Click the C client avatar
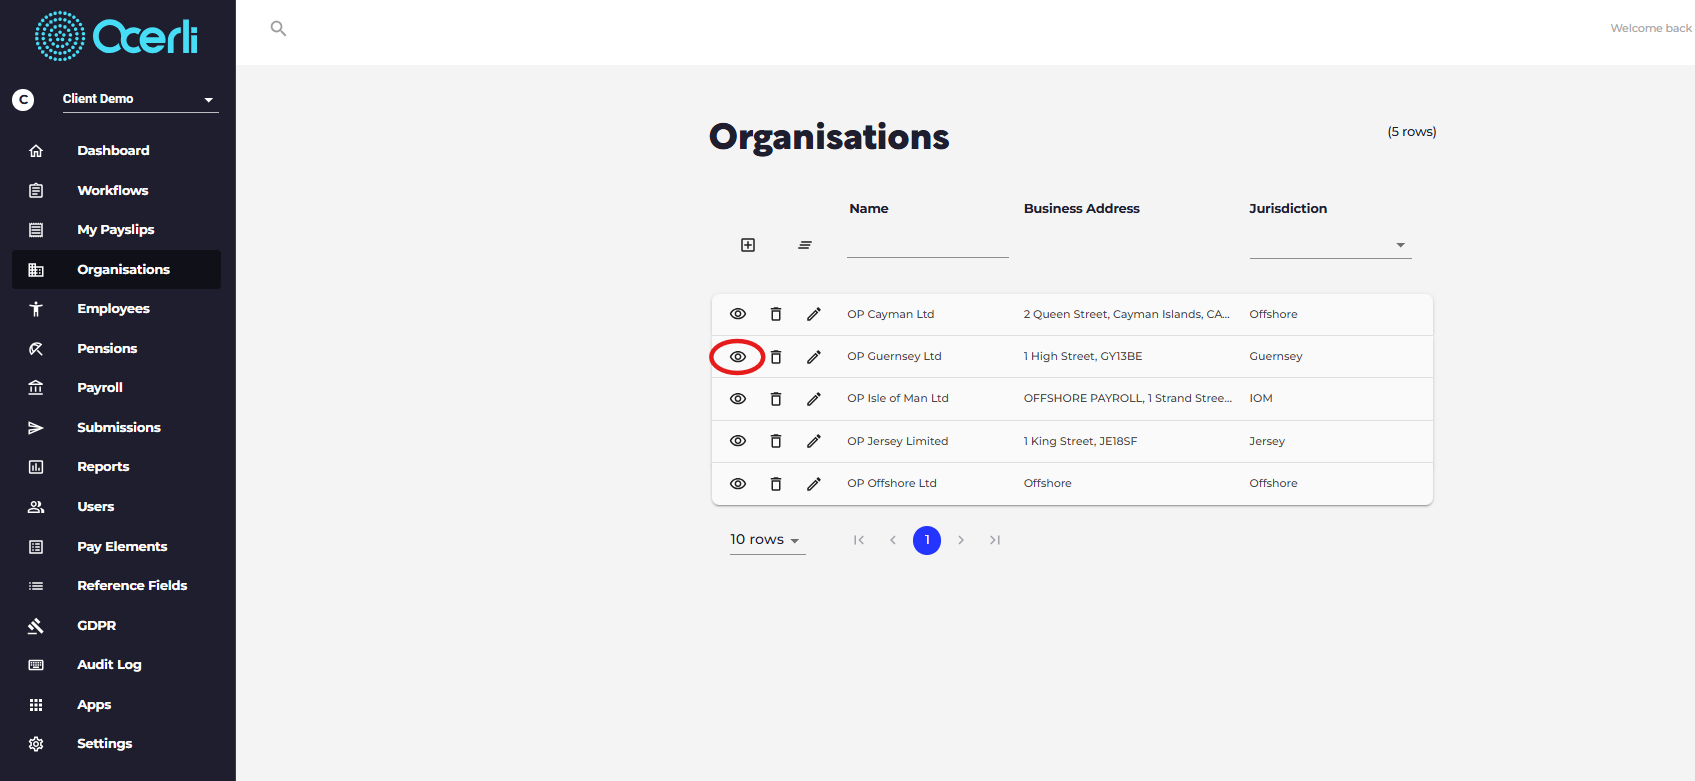The width and height of the screenshot is (1695, 781). tap(23, 100)
